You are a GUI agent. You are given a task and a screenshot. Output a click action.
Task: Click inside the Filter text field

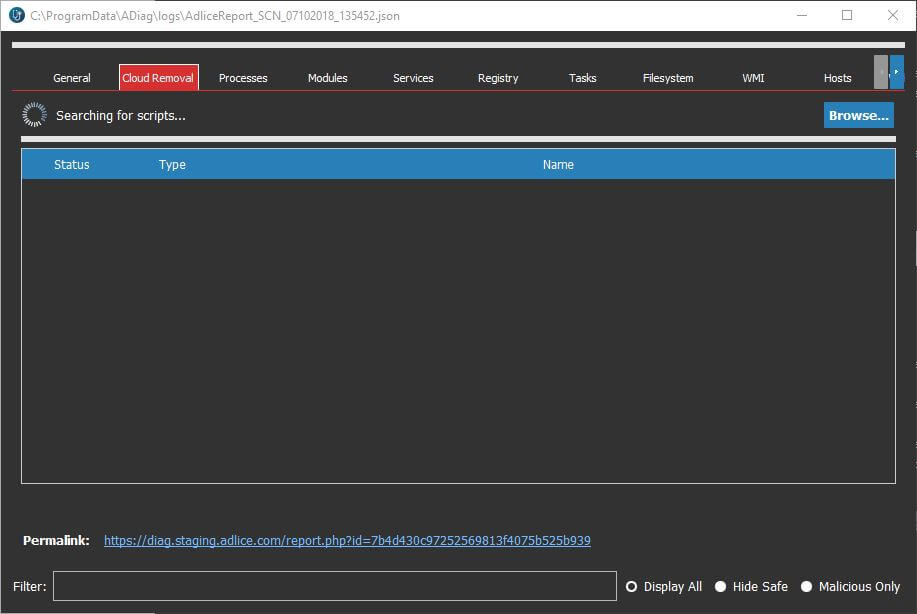pos(334,586)
